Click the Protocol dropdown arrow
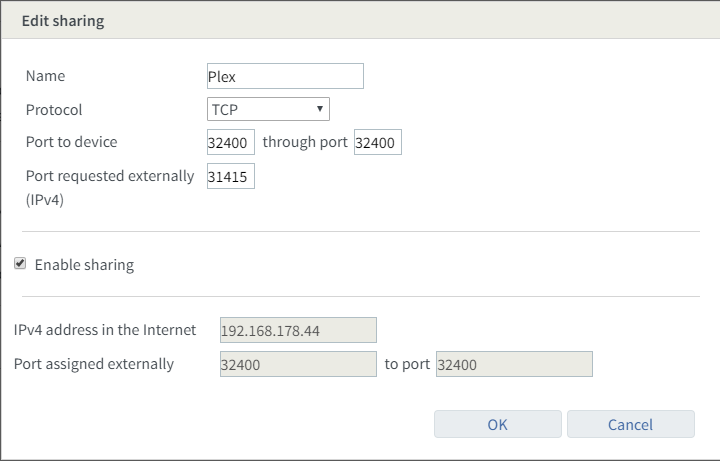Screen dimensions: 720x461 [x=319, y=109]
